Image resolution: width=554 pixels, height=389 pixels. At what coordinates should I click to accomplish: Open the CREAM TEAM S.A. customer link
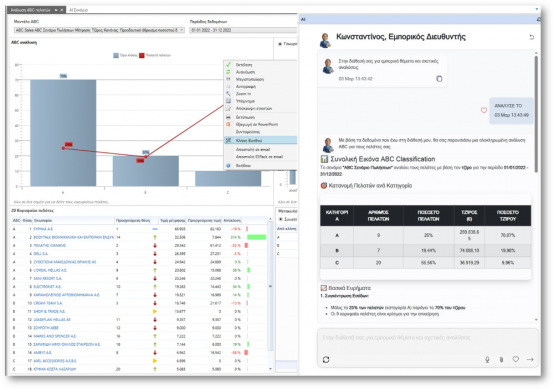coord(48,303)
